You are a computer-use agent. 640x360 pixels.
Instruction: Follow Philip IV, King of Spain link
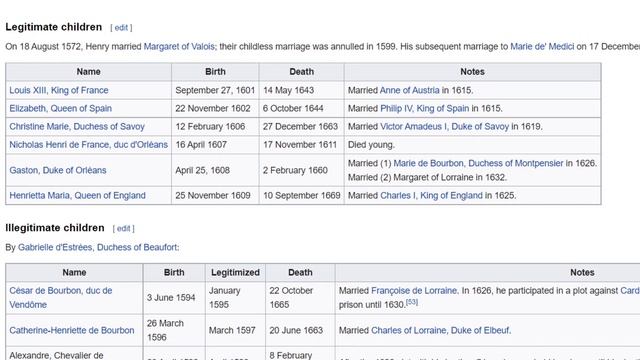424,109
